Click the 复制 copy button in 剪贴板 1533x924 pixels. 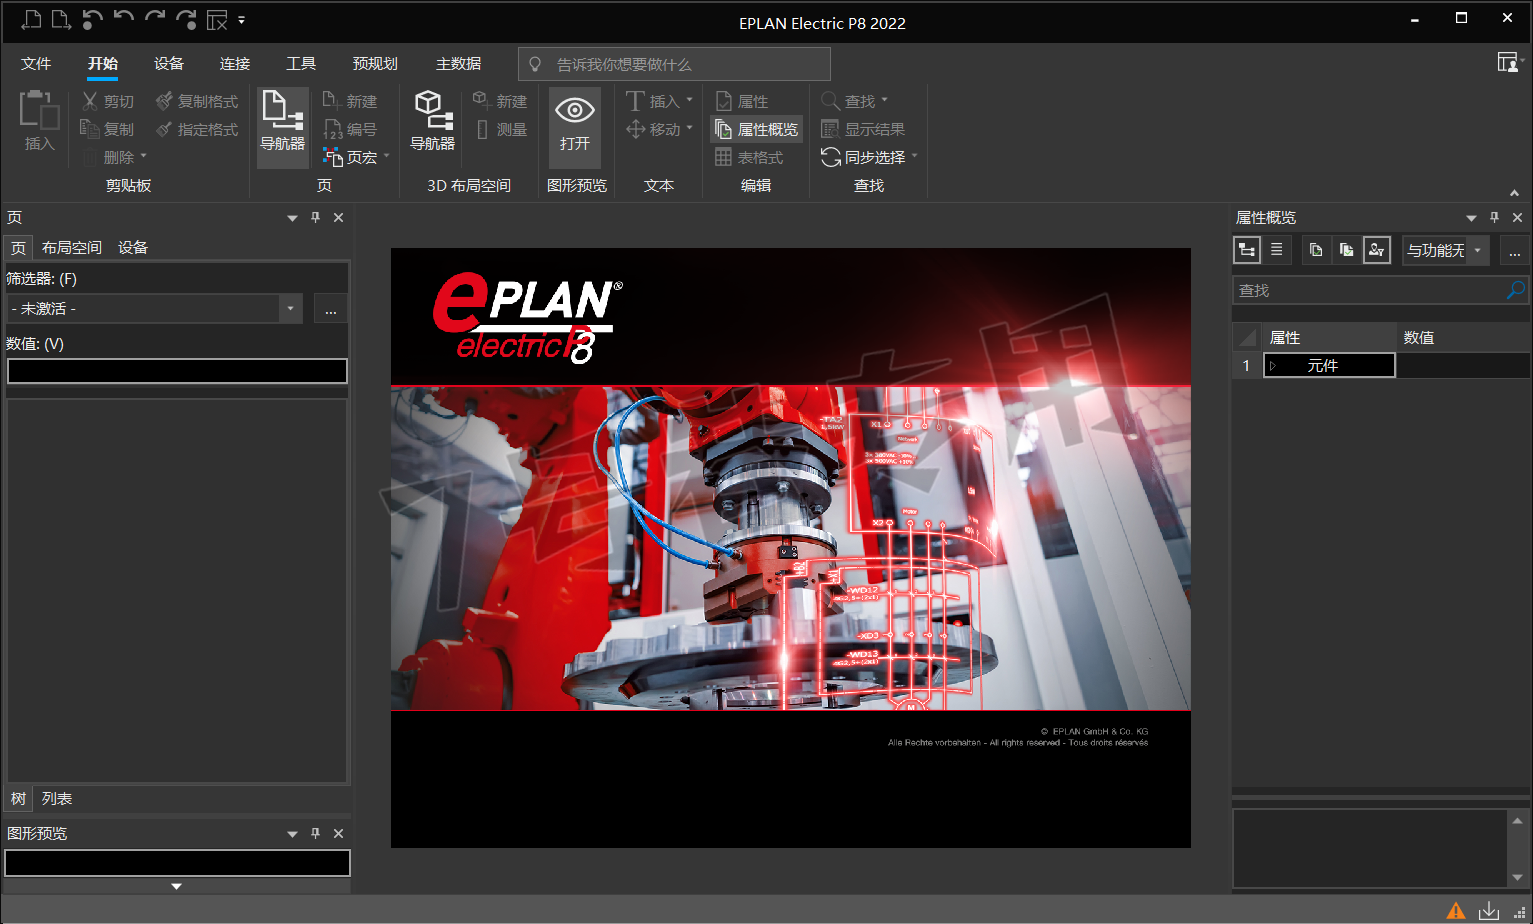tap(107, 129)
